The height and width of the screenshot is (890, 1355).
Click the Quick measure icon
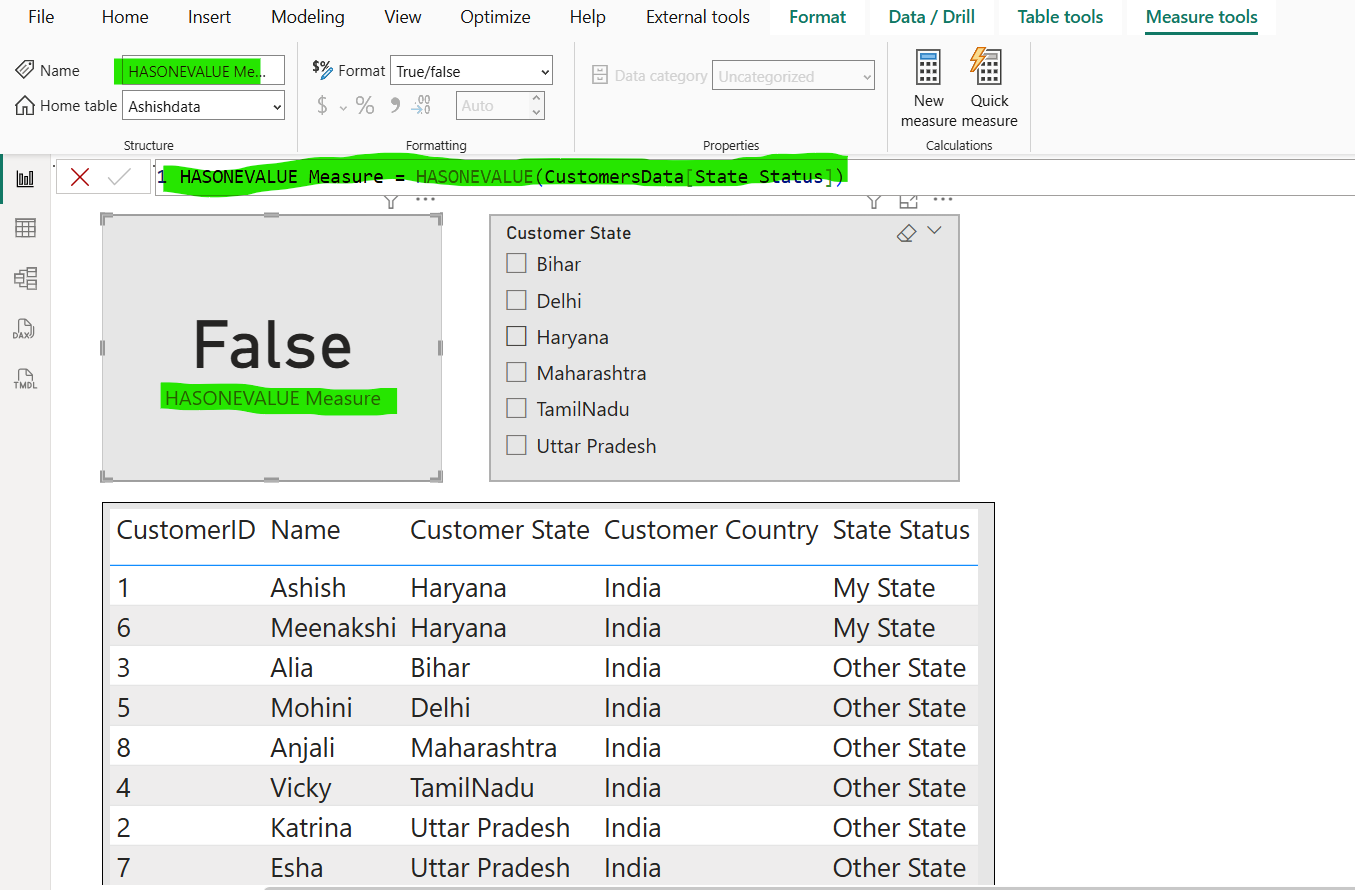tap(988, 68)
